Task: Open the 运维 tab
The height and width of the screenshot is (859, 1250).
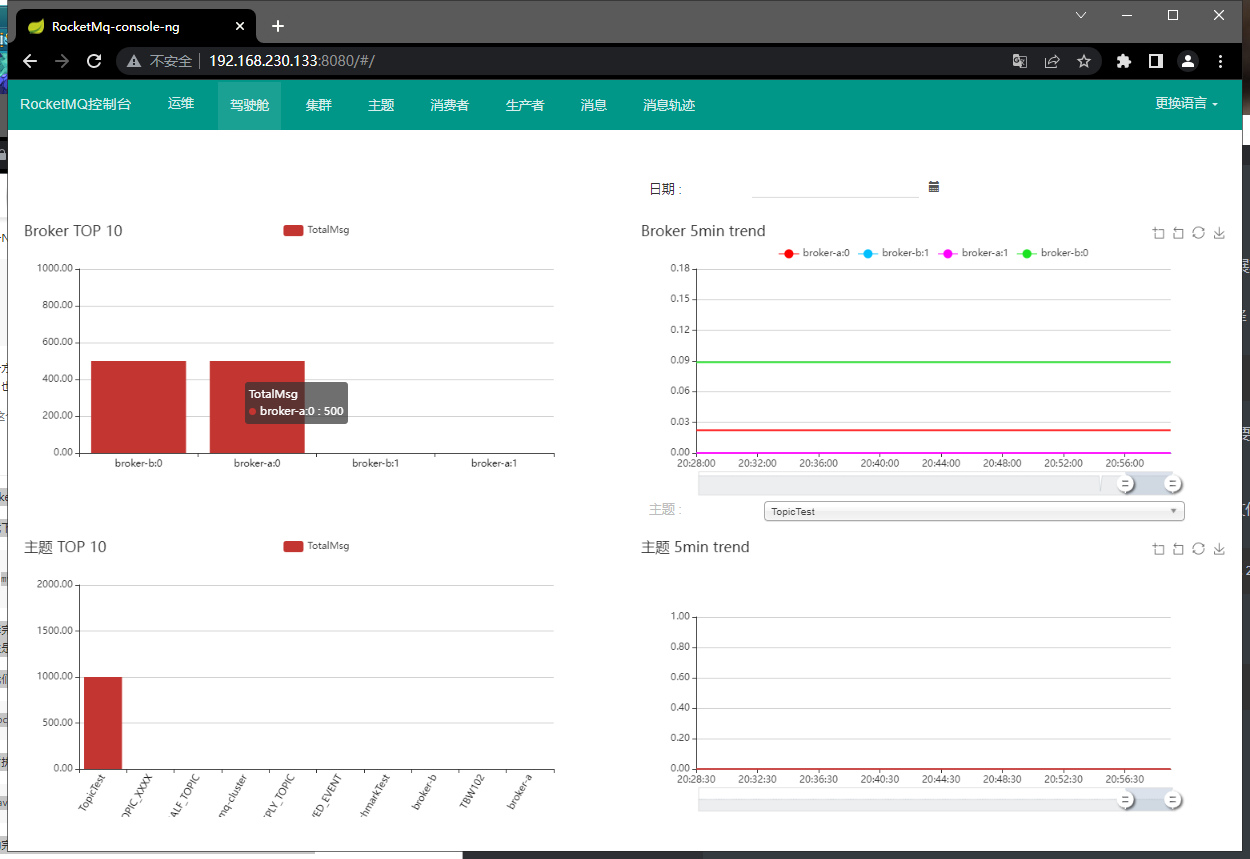Action: (x=181, y=104)
